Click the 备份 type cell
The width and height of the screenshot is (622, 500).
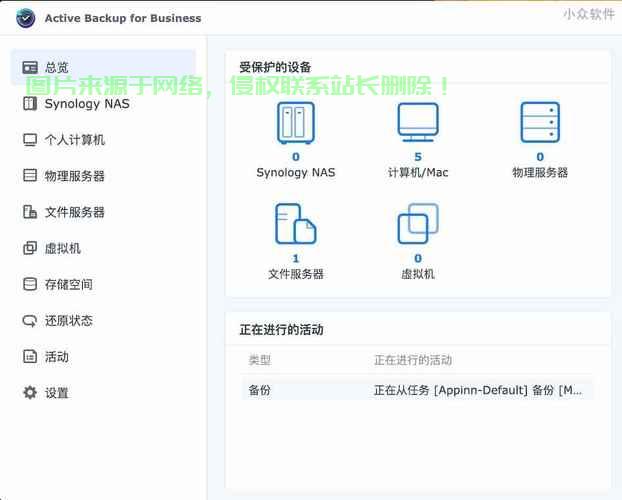point(259,390)
